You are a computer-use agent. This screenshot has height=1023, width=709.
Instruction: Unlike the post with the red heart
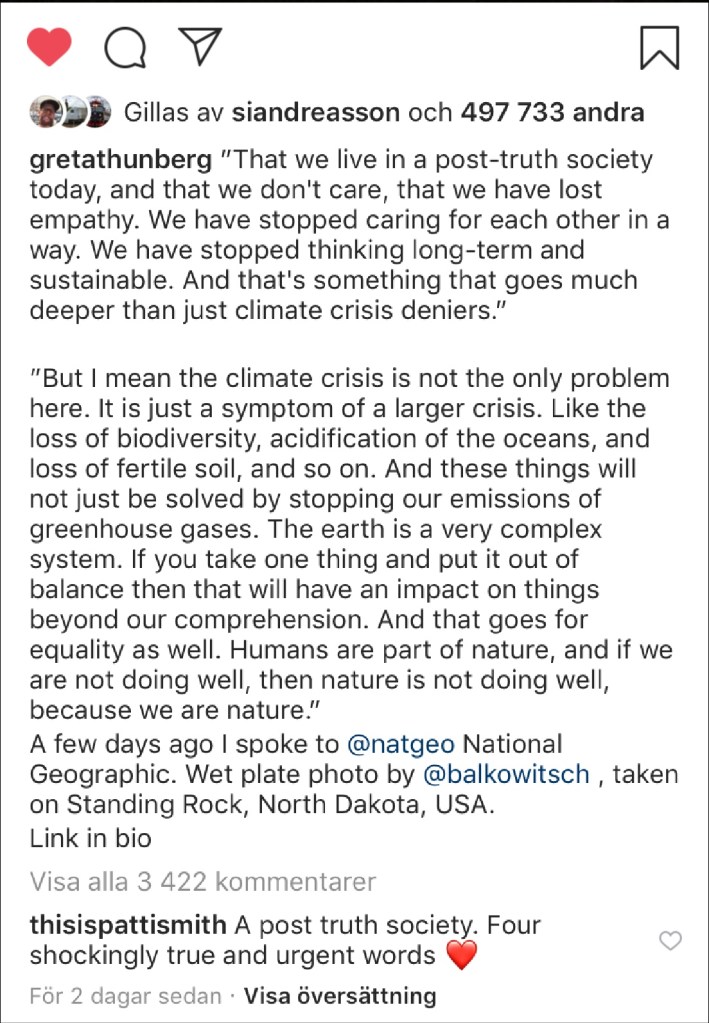pyautogui.click(x=48, y=47)
